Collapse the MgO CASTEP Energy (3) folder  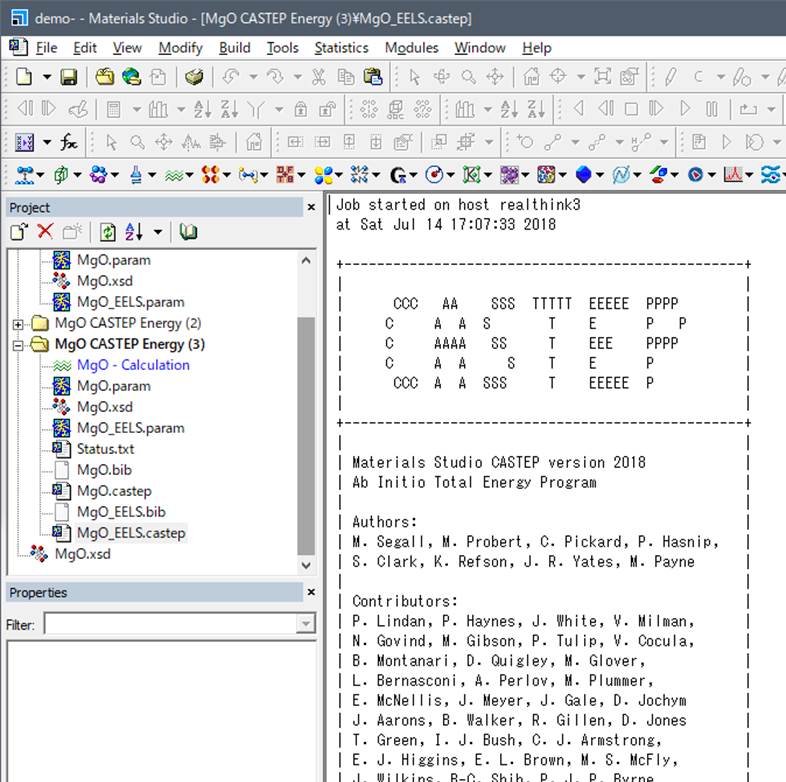[x=18, y=345]
